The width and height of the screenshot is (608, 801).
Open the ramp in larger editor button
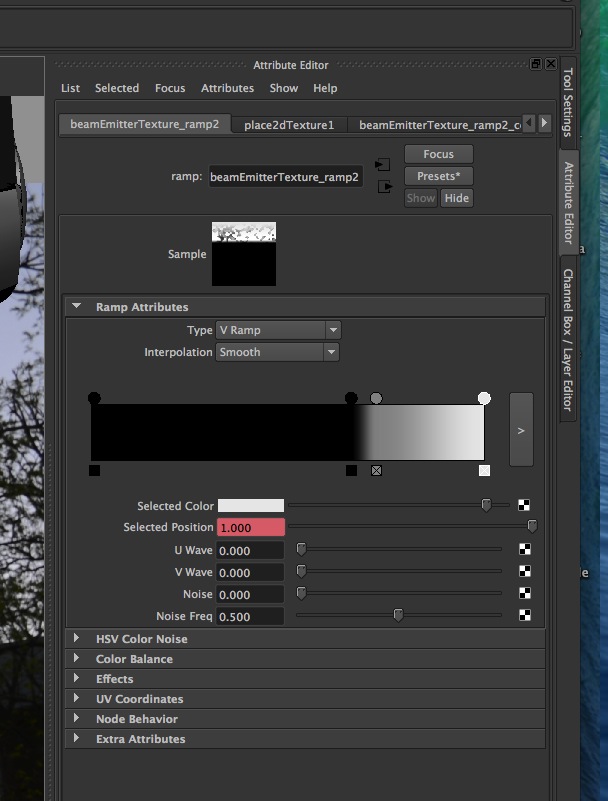(x=520, y=429)
